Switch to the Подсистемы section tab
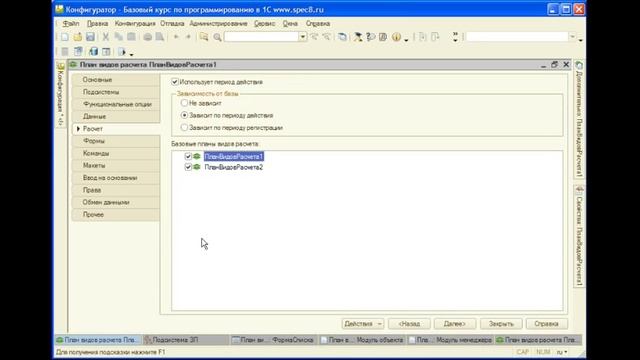 coord(116,92)
